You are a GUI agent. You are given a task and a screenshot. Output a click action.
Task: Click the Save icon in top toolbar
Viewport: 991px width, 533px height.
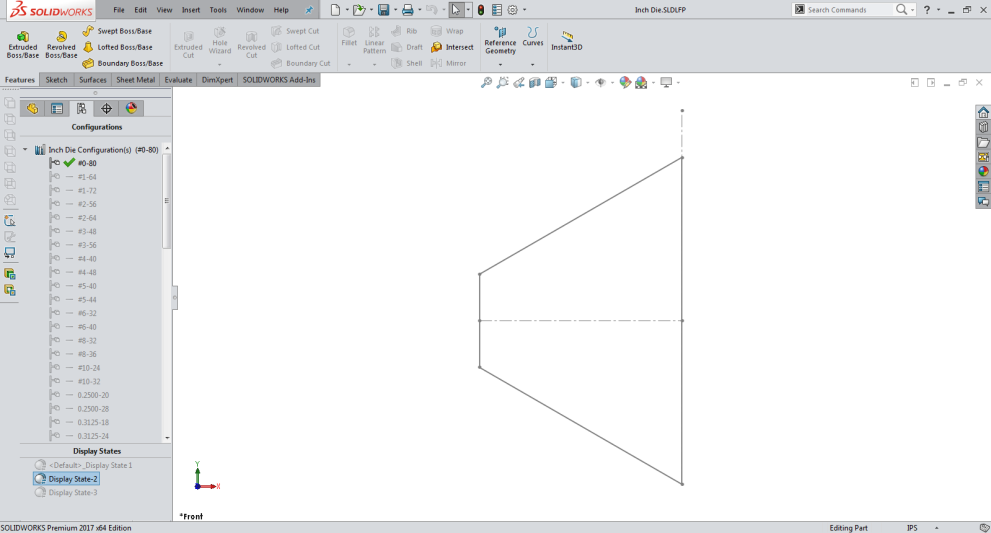click(384, 9)
